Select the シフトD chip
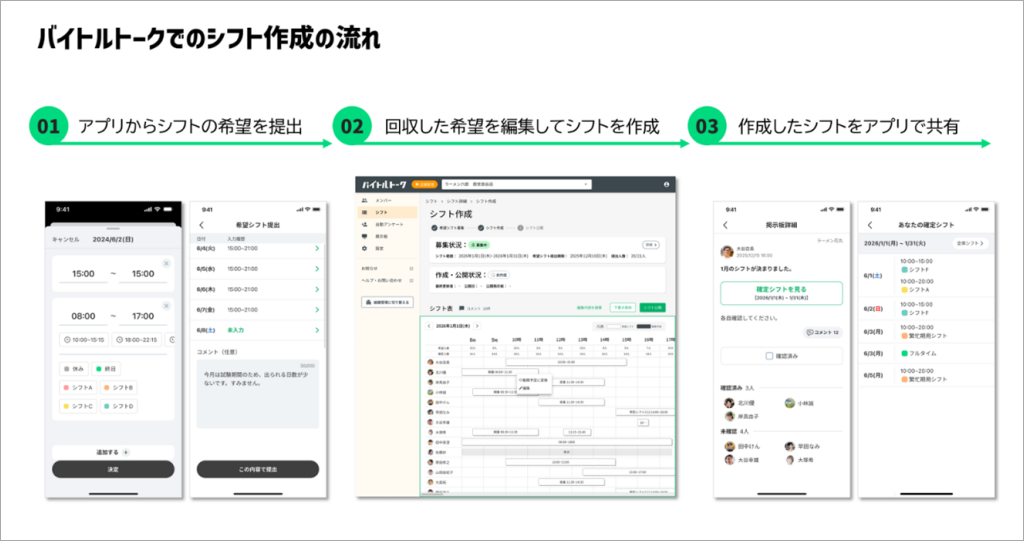This screenshot has width=1024, height=541. pyautogui.click(x=118, y=406)
